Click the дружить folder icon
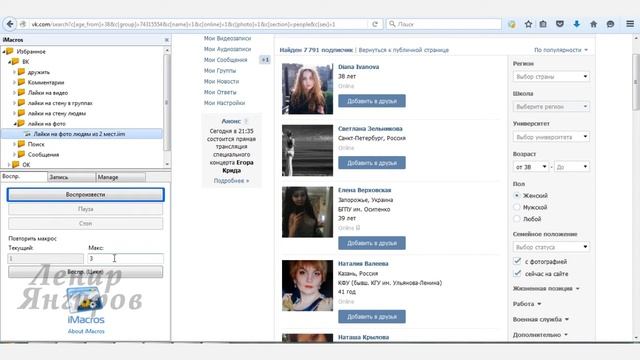 coord(21,72)
